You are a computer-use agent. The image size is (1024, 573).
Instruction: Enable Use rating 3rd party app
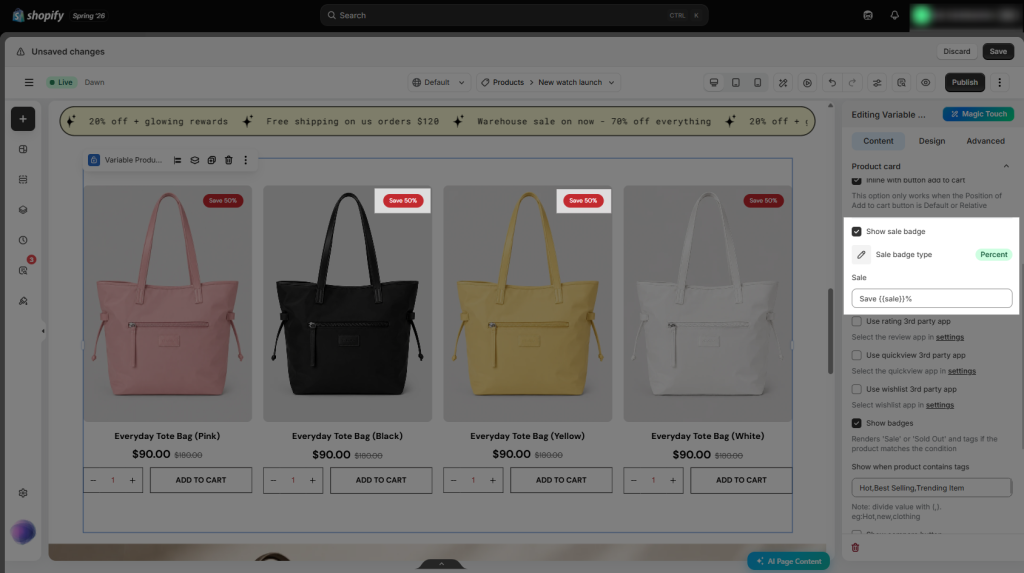click(x=857, y=321)
